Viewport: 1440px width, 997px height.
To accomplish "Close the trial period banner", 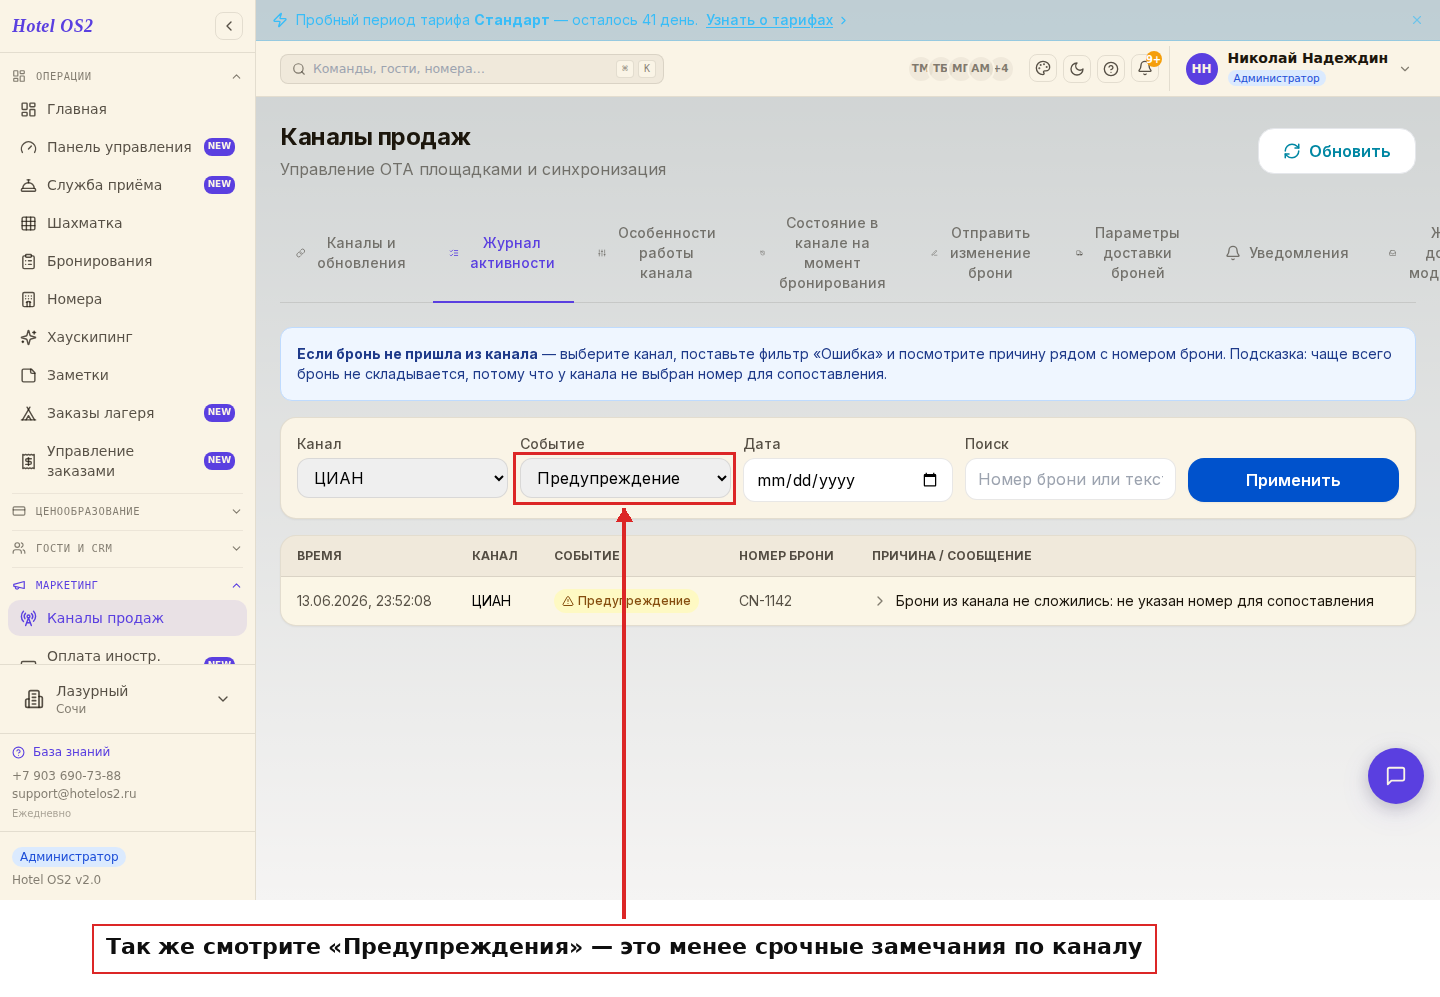I will click(1417, 20).
